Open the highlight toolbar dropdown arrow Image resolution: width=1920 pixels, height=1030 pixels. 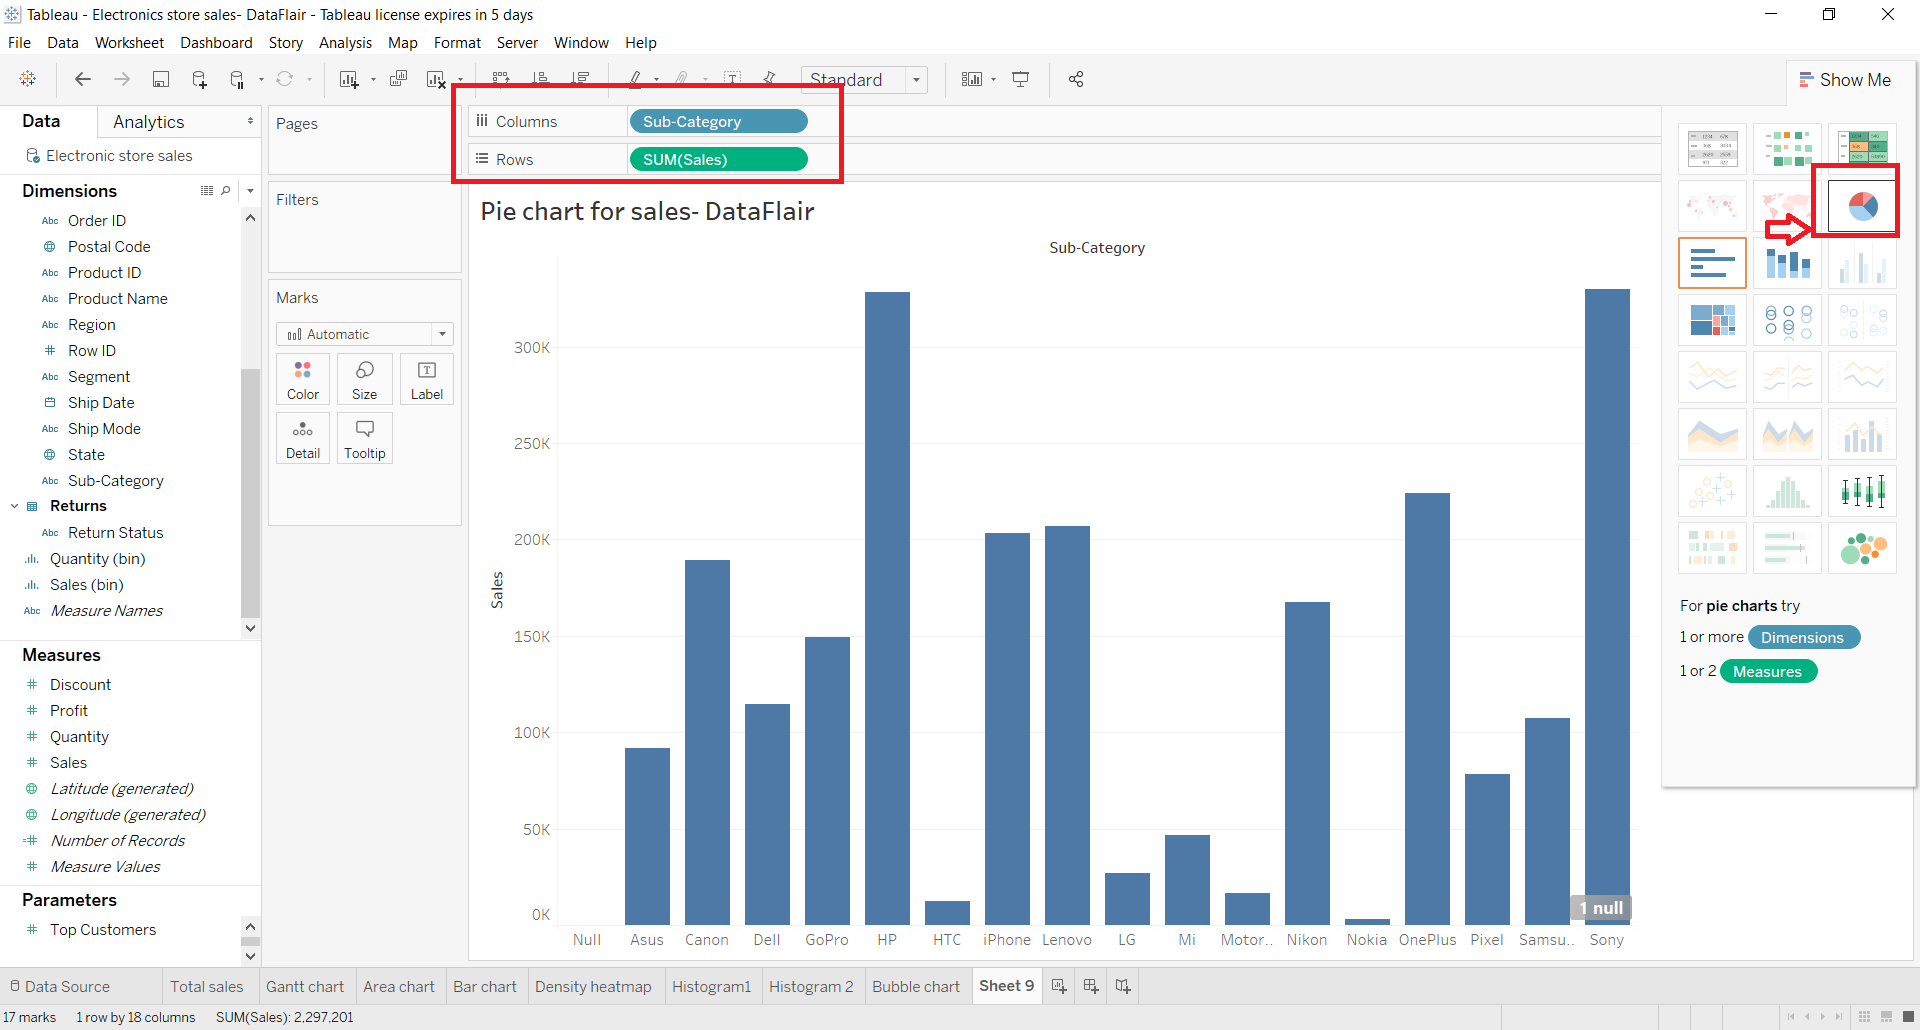pos(656,80)
